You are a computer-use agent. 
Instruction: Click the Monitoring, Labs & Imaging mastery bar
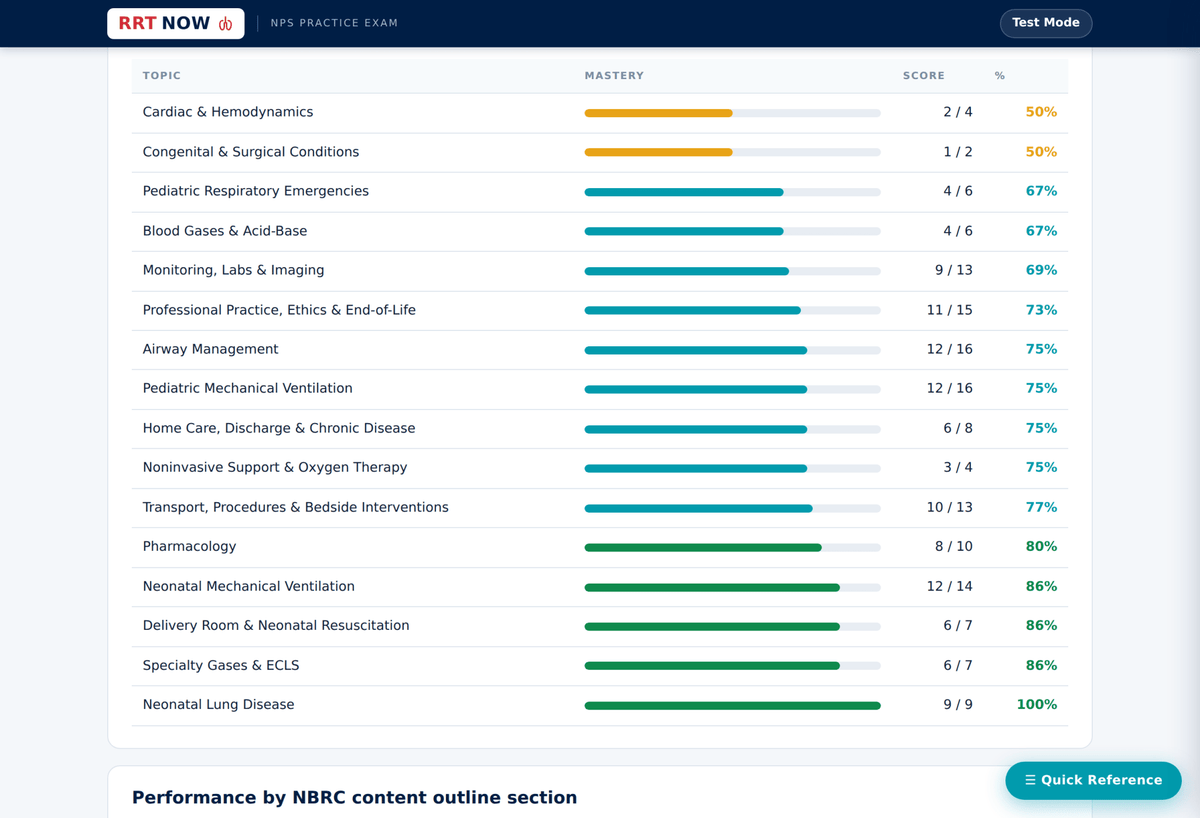(x=733, y=271)
